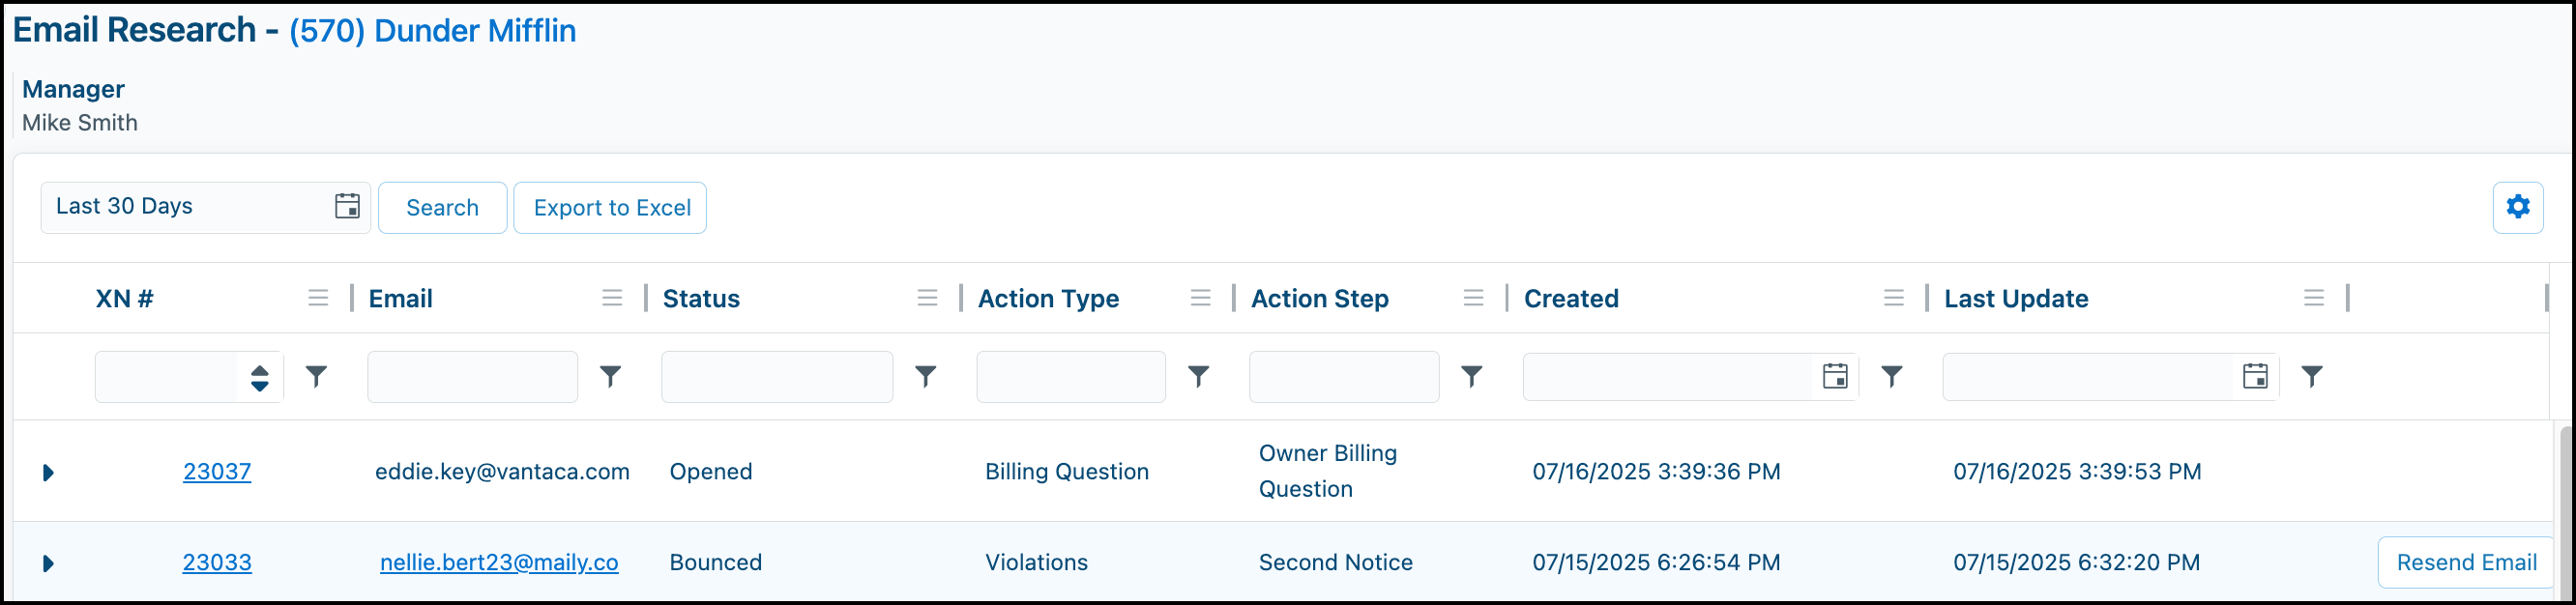Click the XN # filter funnel icon
This screenshot has width=2576, height=605.
[316, 376]
